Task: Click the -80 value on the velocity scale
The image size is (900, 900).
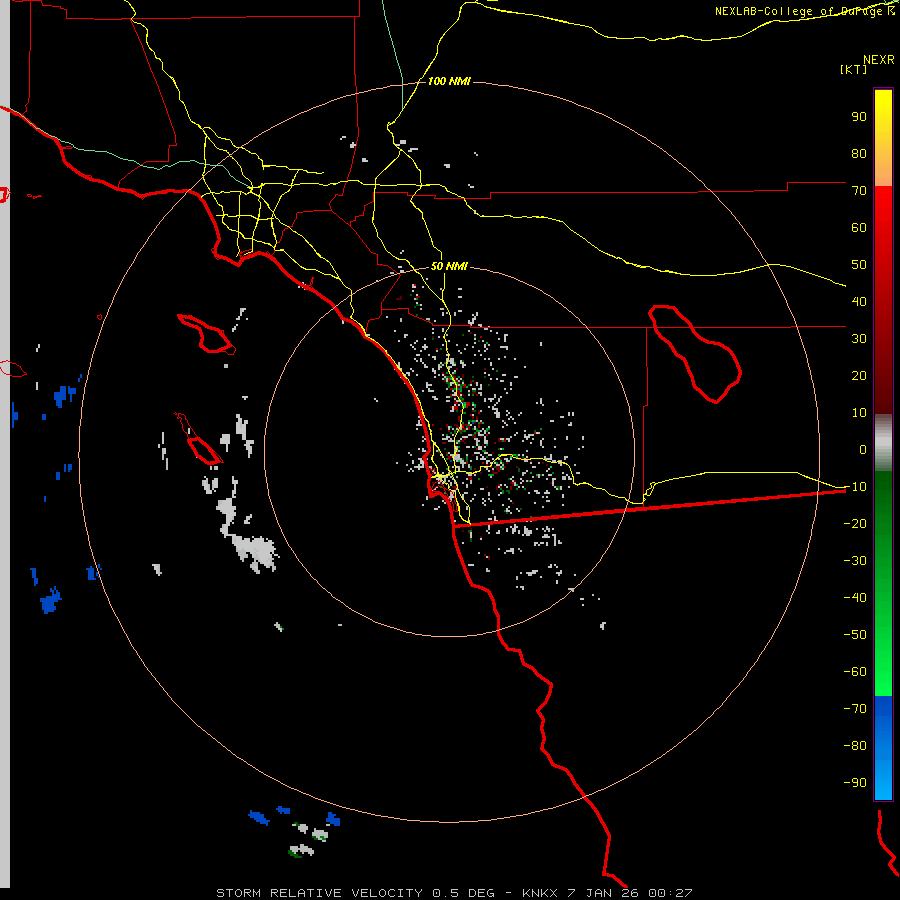Action: click(855, 746)
